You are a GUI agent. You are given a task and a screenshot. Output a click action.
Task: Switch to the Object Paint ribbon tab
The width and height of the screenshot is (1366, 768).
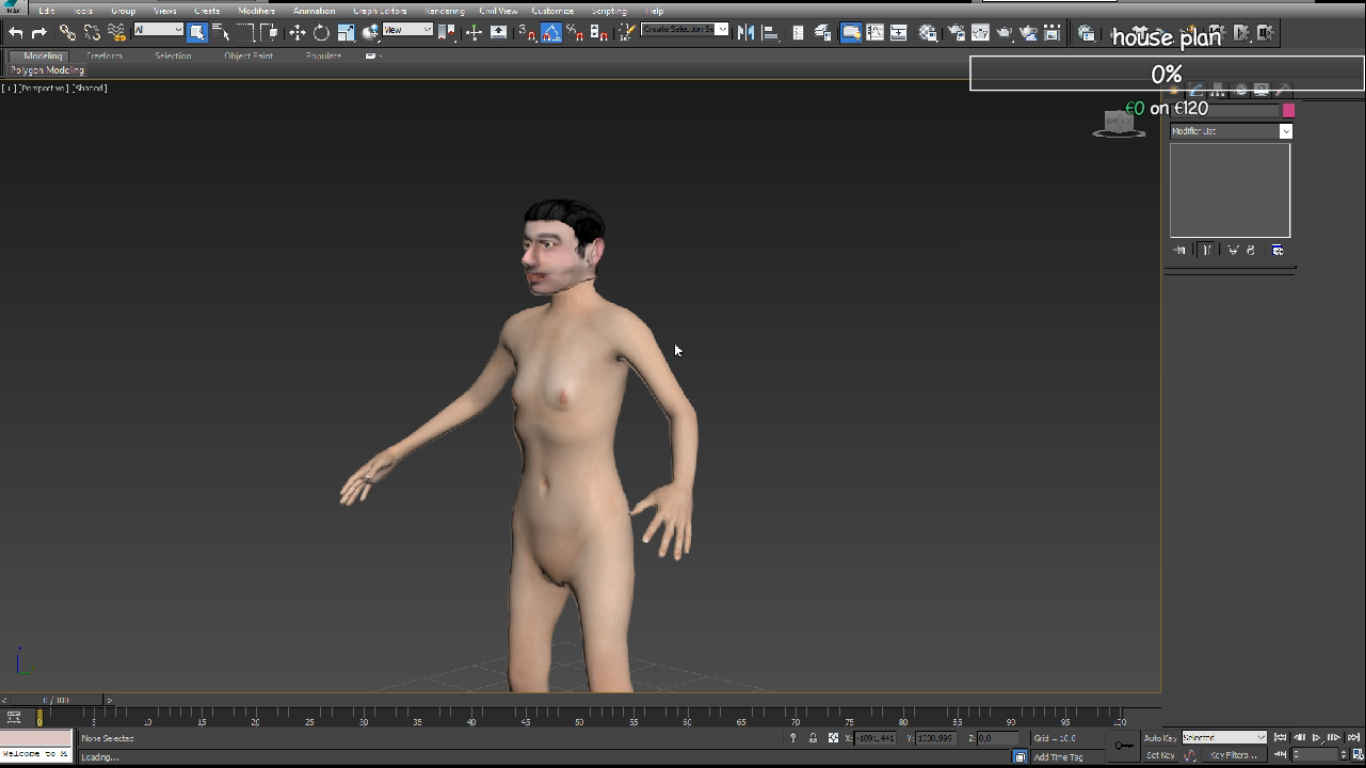[x=248, y=56]
